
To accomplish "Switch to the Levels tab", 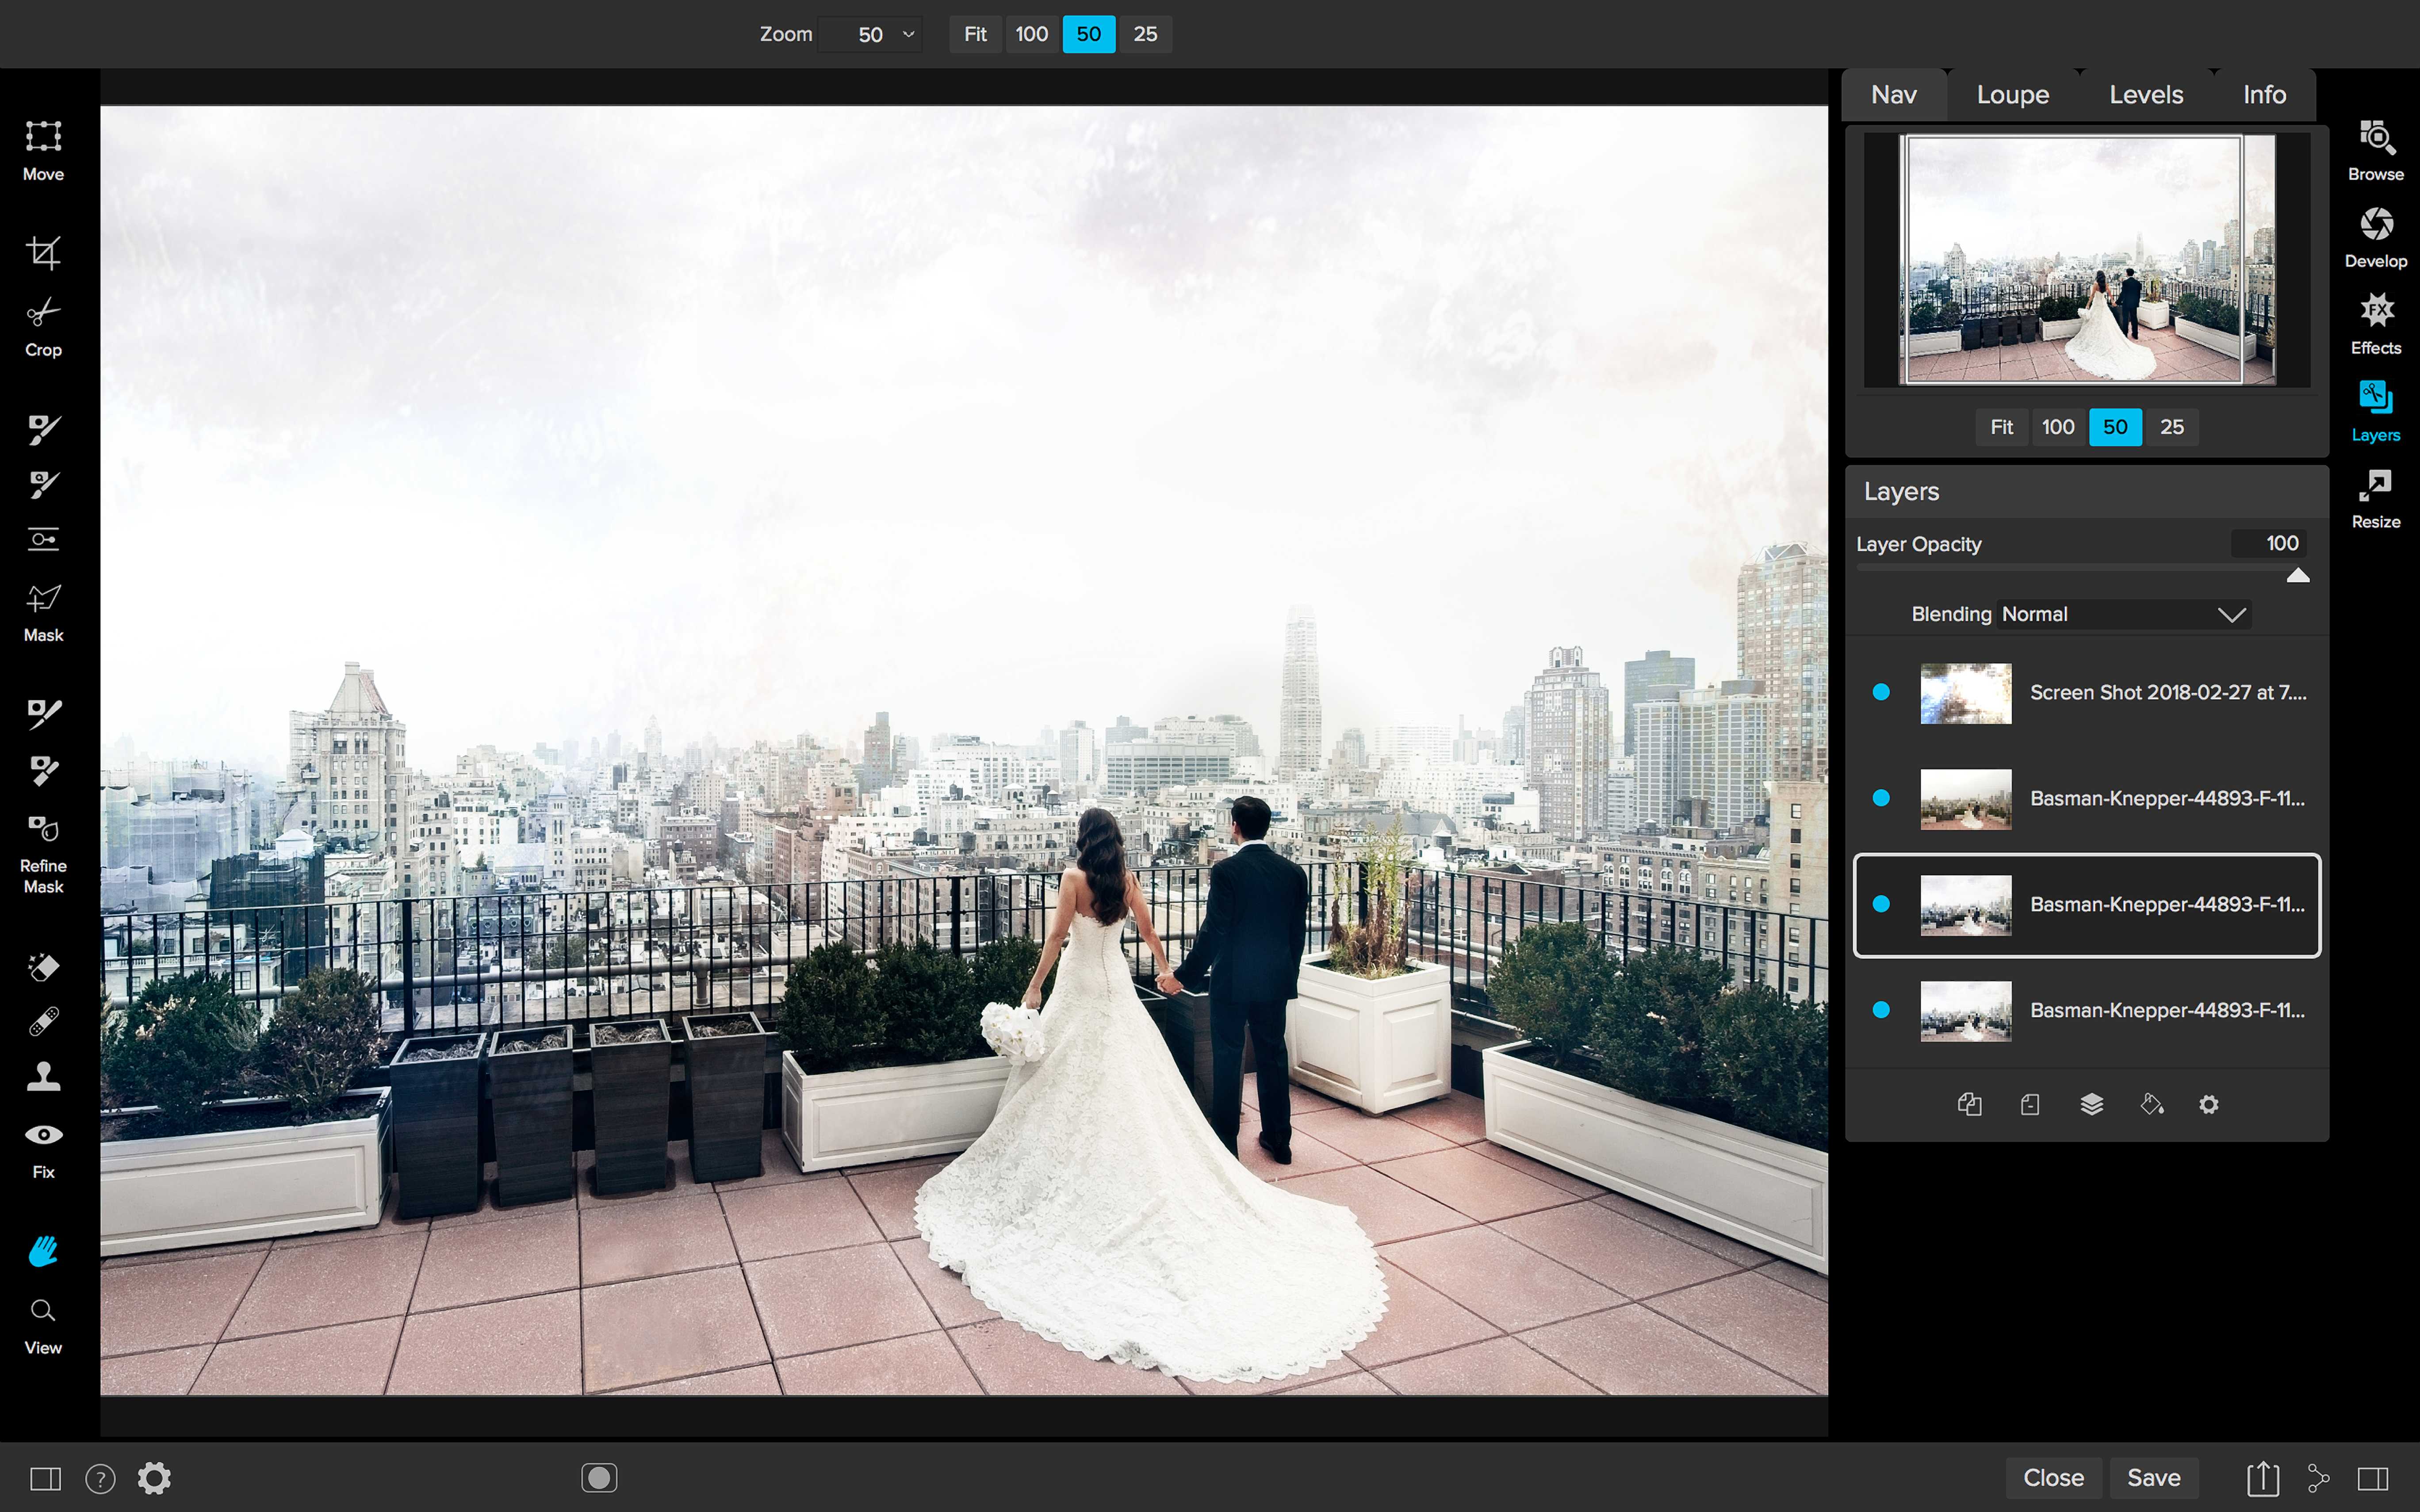I will pos(2145,95).
